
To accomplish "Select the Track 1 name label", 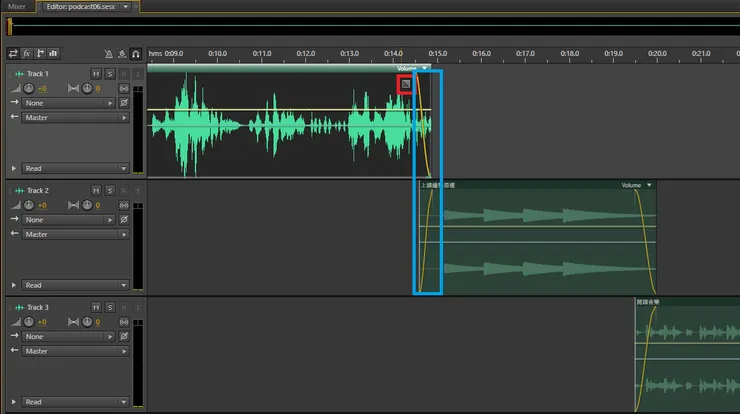I will tap(38, 74).
